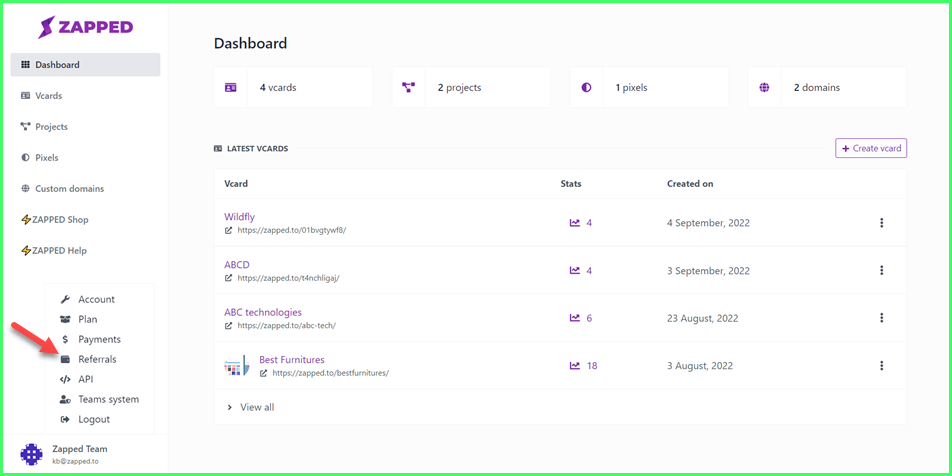Click the Plan box icon
This screenshot has width=952, height=476.
point(66,319)
